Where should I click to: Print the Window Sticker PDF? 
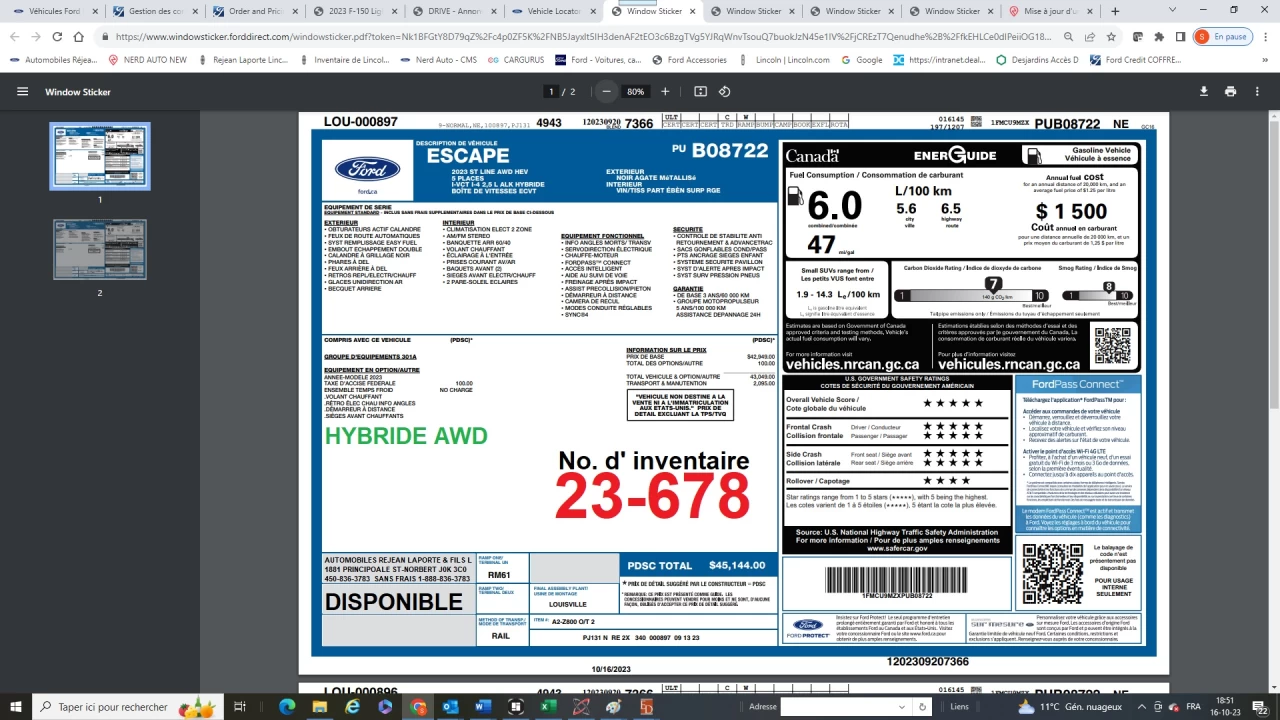(x=1230, y=91)
